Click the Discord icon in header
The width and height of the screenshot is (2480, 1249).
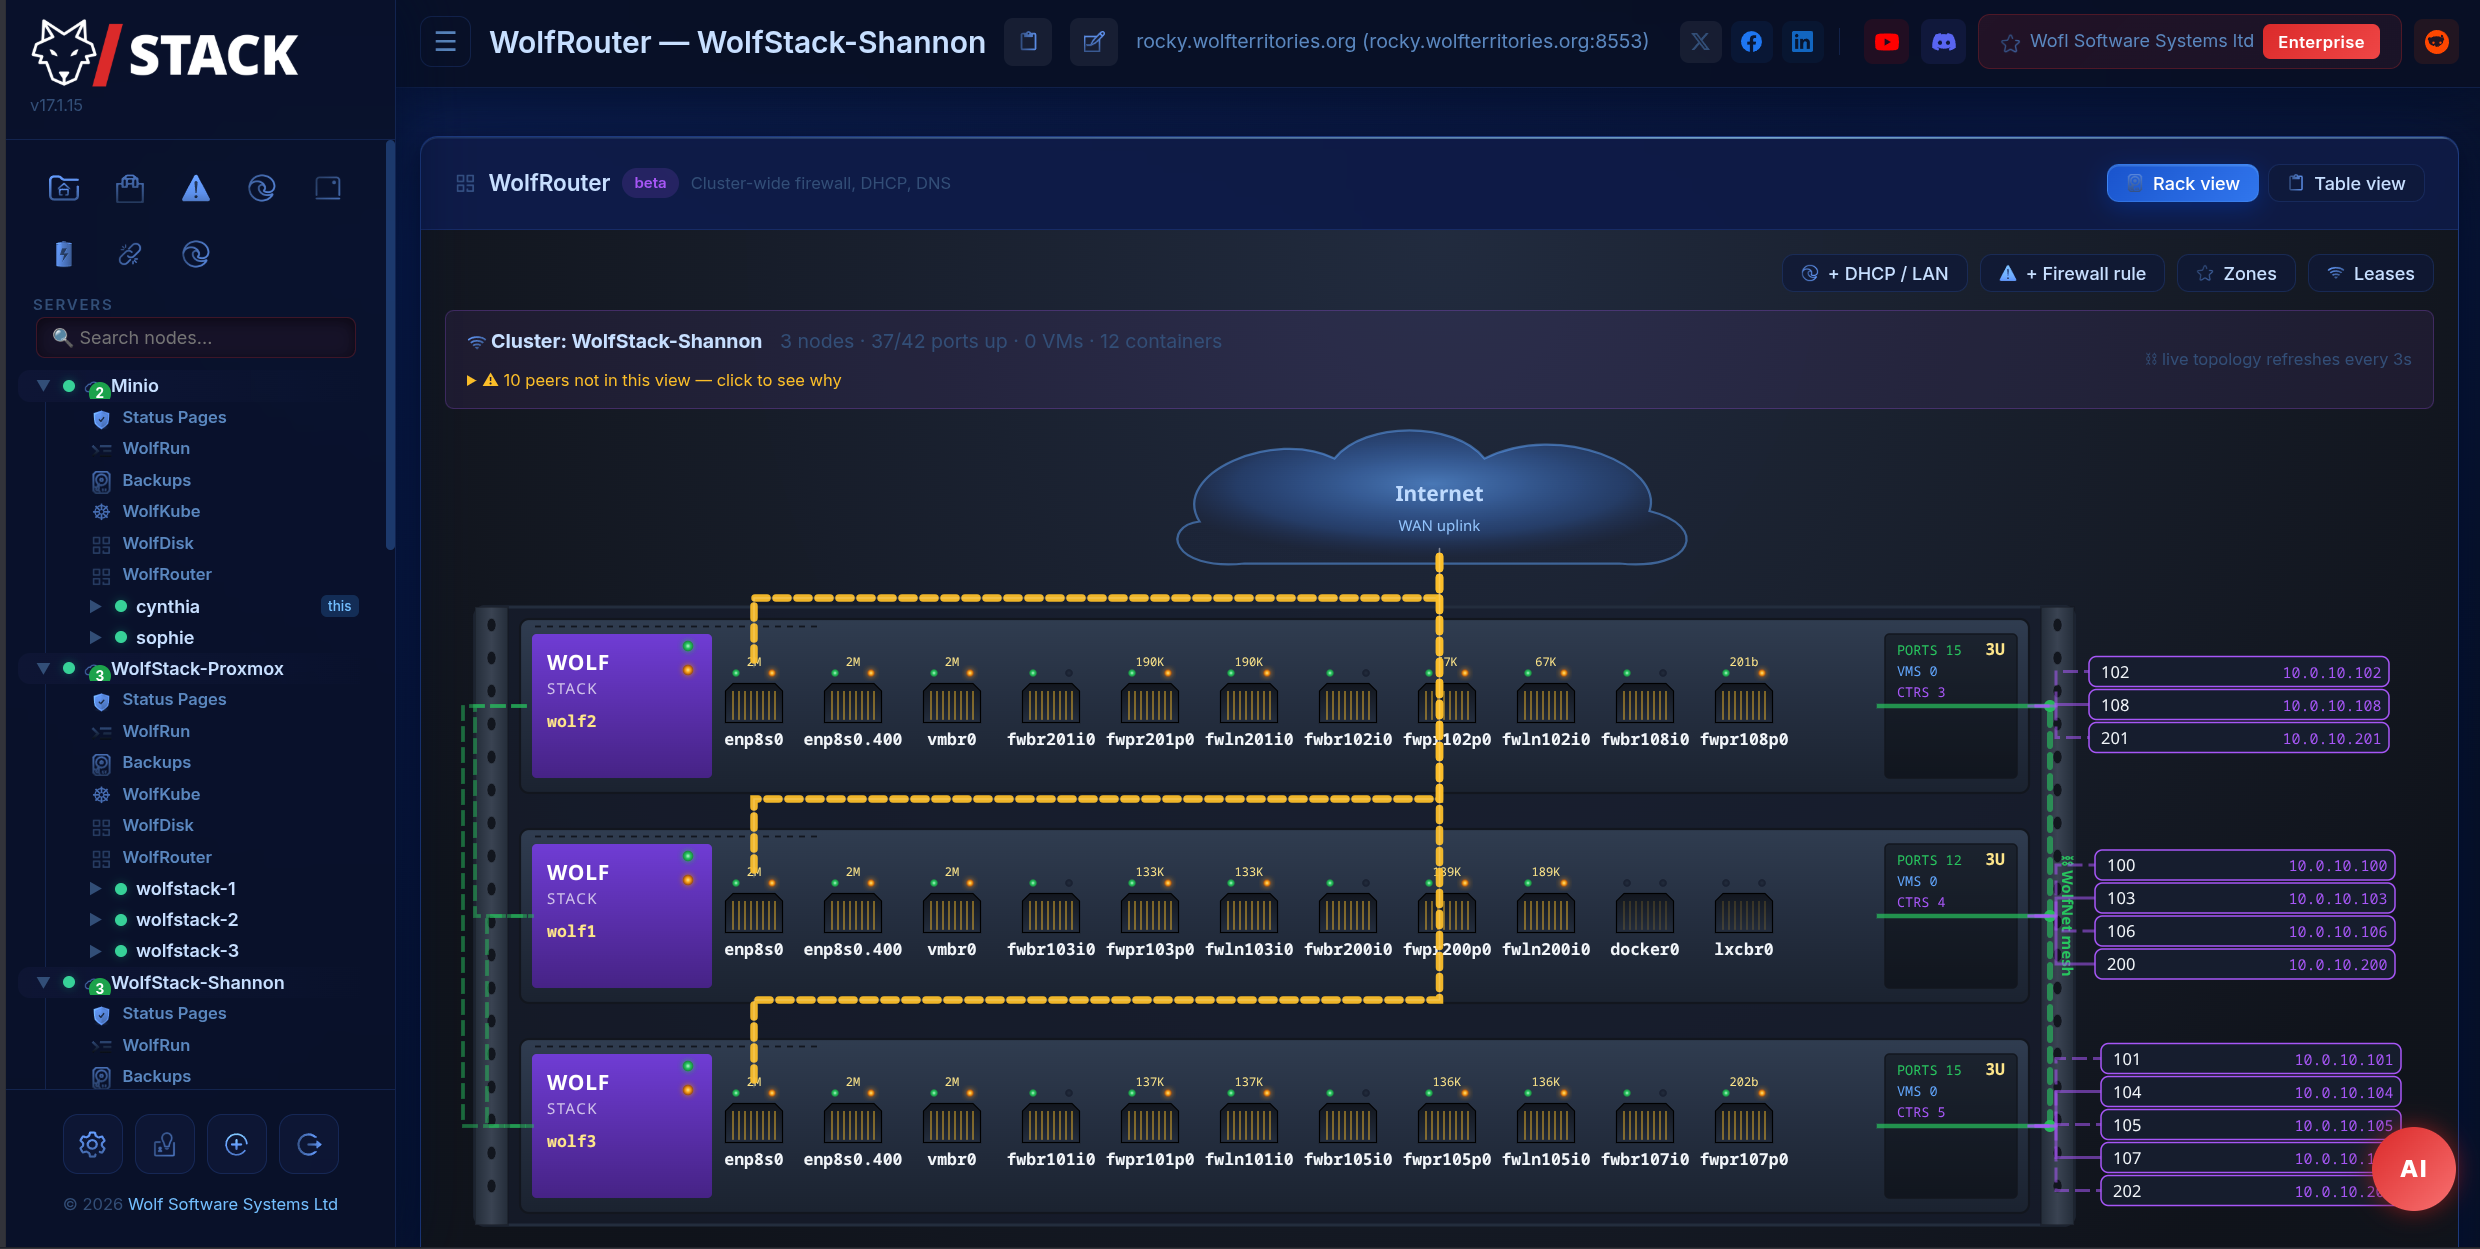tap(1943, 42)
